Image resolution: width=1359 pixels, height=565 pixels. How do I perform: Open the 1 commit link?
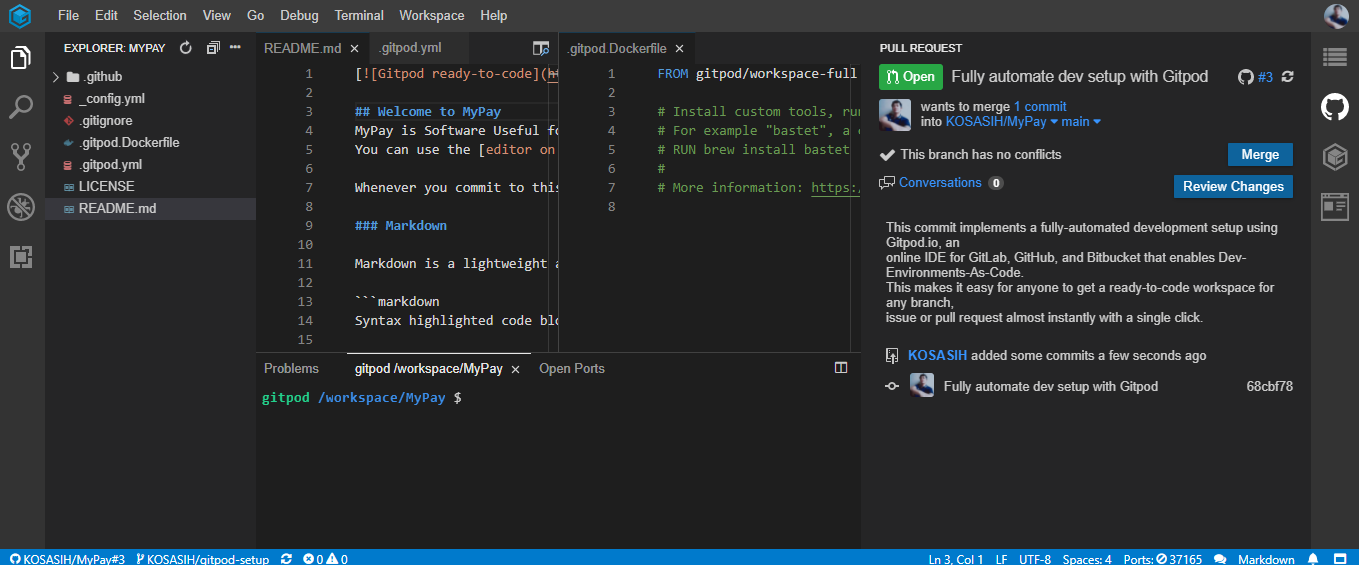coord(1040,106)
